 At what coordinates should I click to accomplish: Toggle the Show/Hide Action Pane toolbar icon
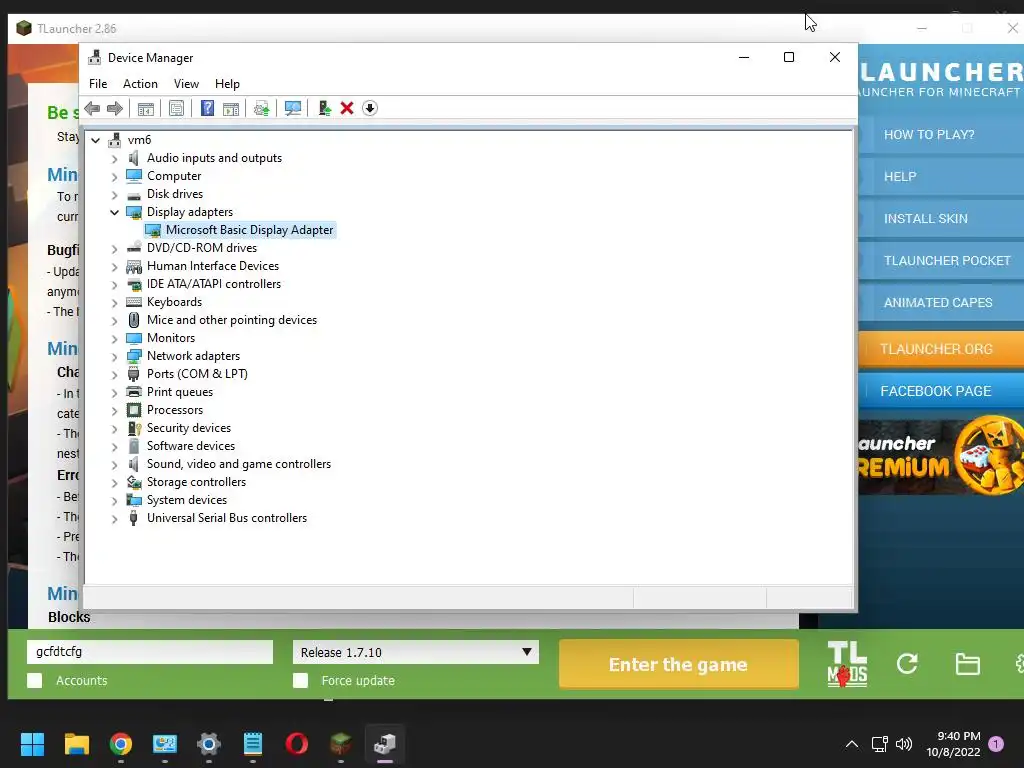point(231,108)
